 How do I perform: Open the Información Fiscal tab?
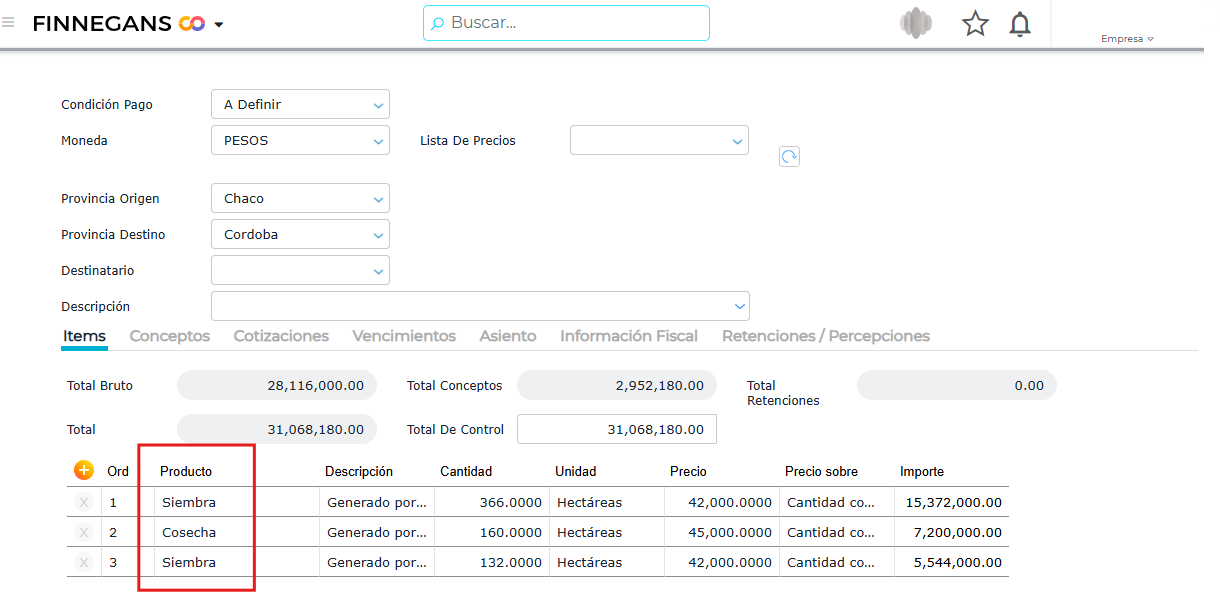(x=628, y=336)
